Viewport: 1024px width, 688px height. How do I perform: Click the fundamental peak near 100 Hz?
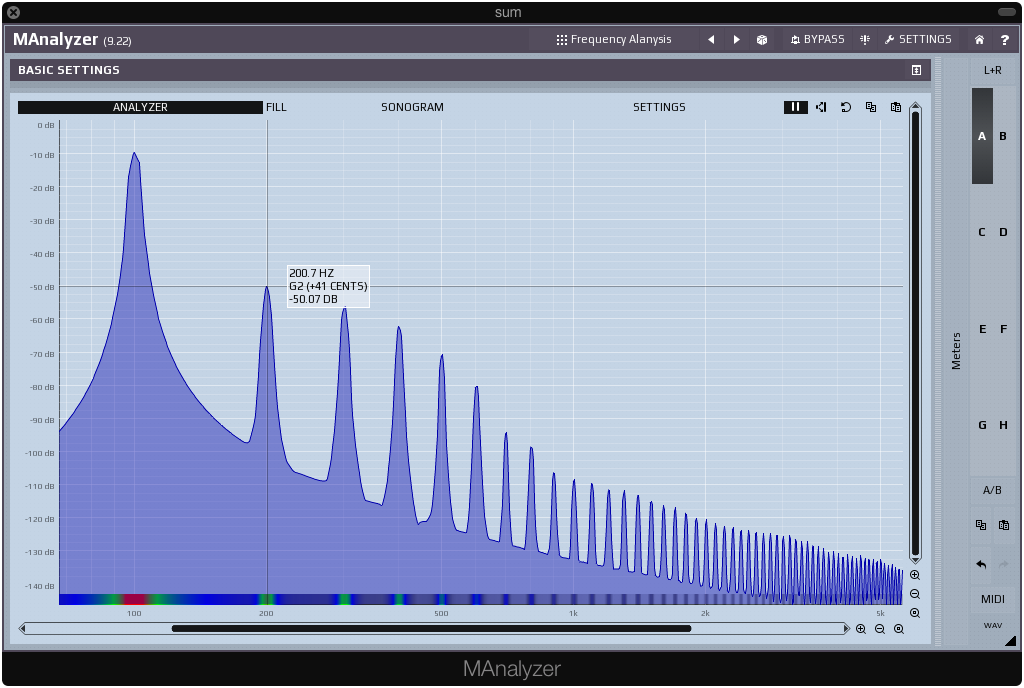(x=135, y=154)
